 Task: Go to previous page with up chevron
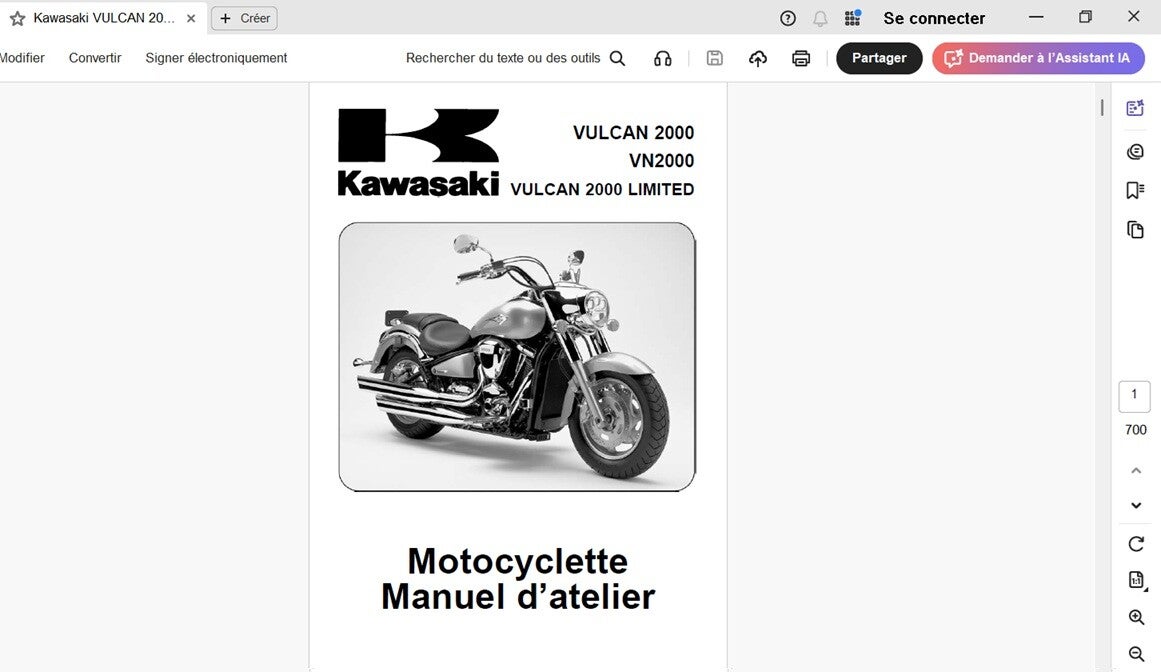(x=1136, y=471)
